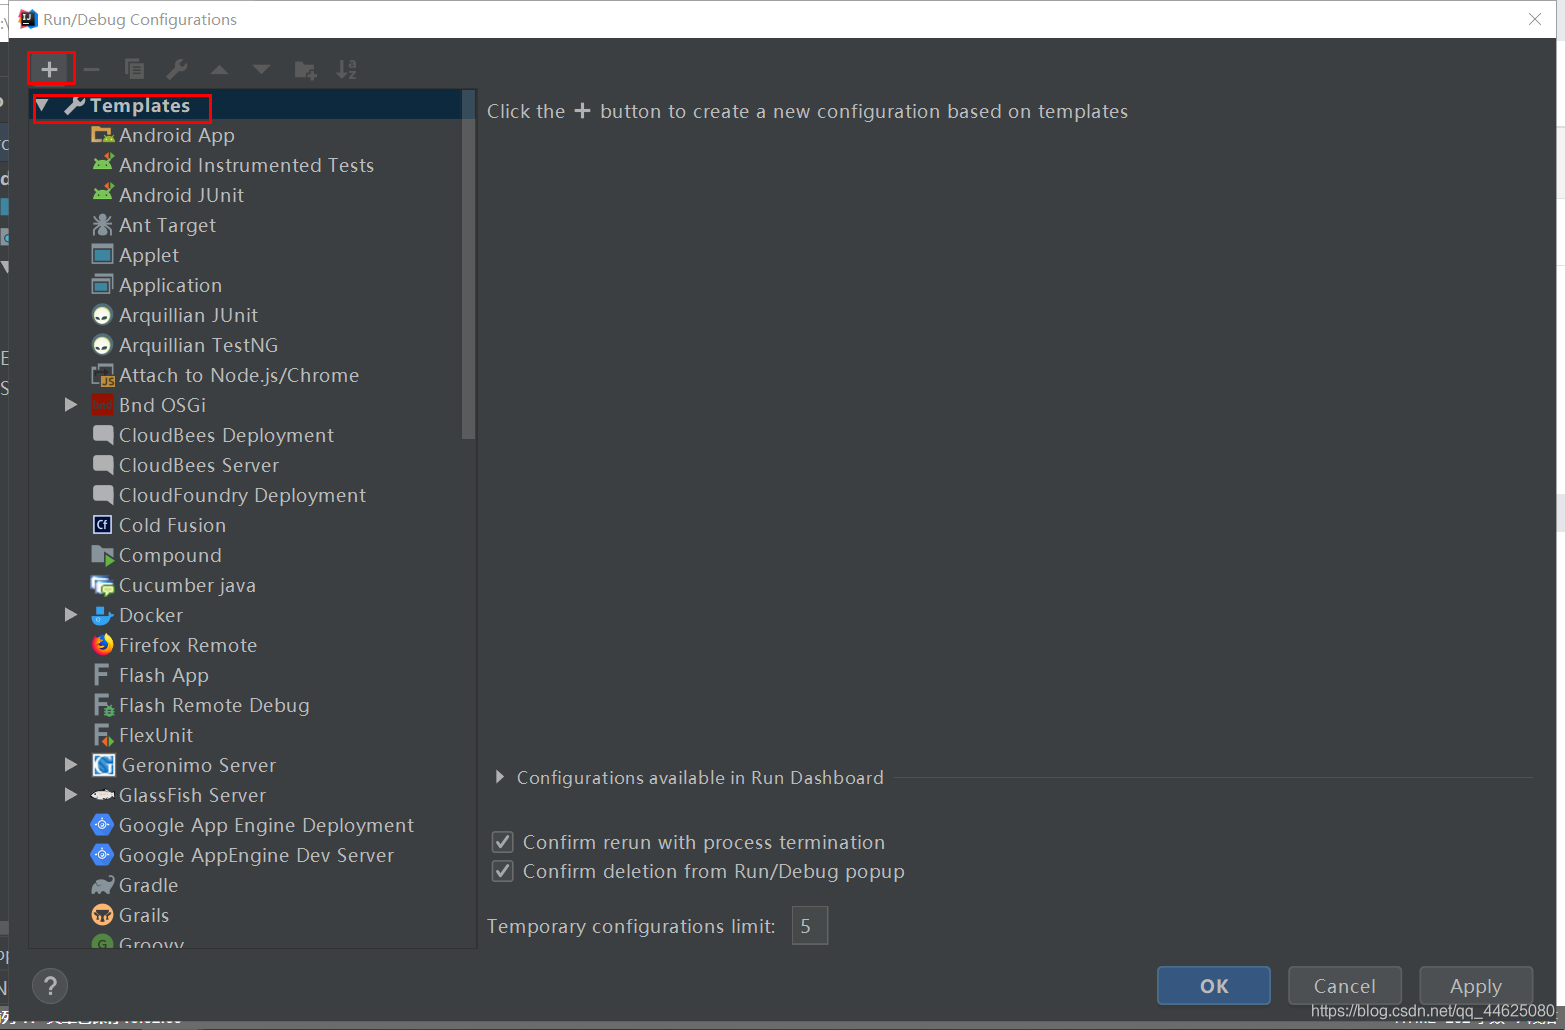Click the Docker whale icon

point(102,615)
